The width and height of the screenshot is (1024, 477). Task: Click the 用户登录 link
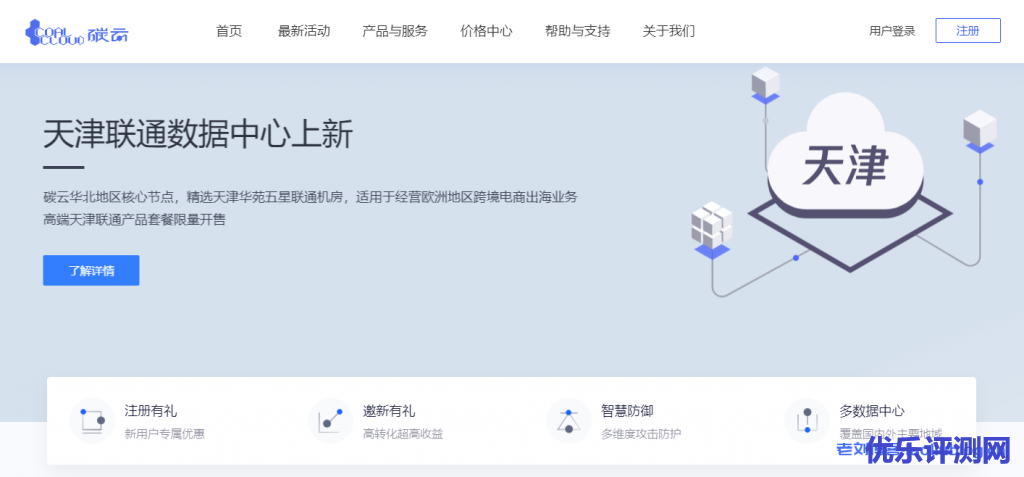click(x=892, y=31)
